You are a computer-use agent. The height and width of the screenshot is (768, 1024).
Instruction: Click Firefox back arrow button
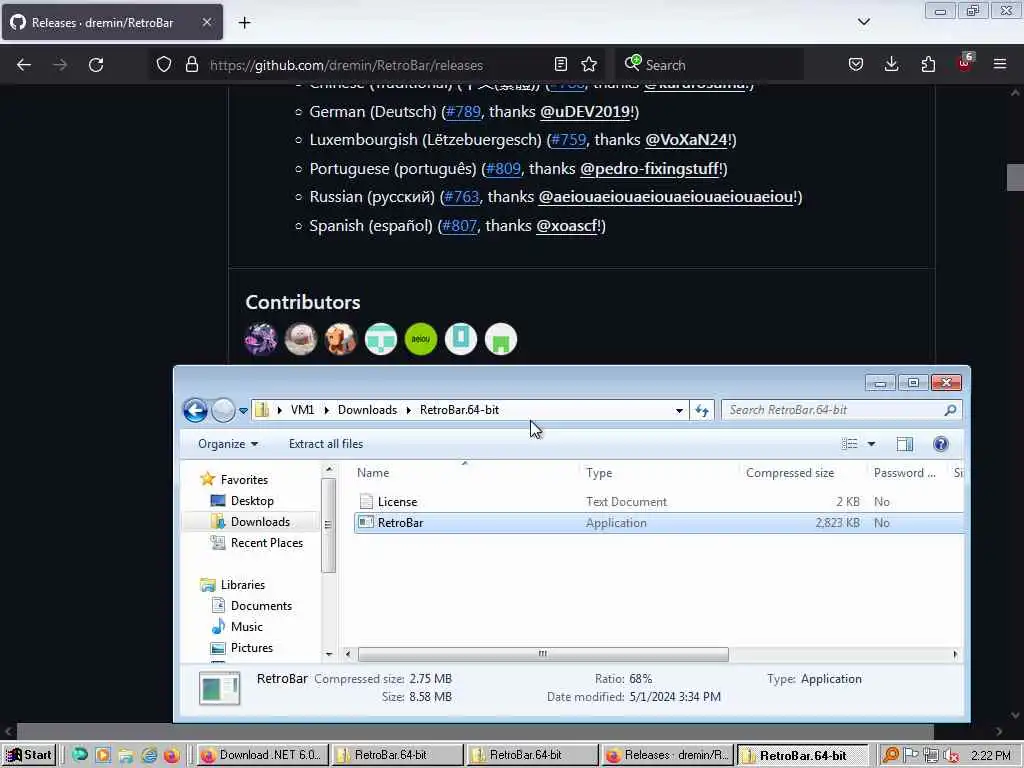(x=24, y=65)
